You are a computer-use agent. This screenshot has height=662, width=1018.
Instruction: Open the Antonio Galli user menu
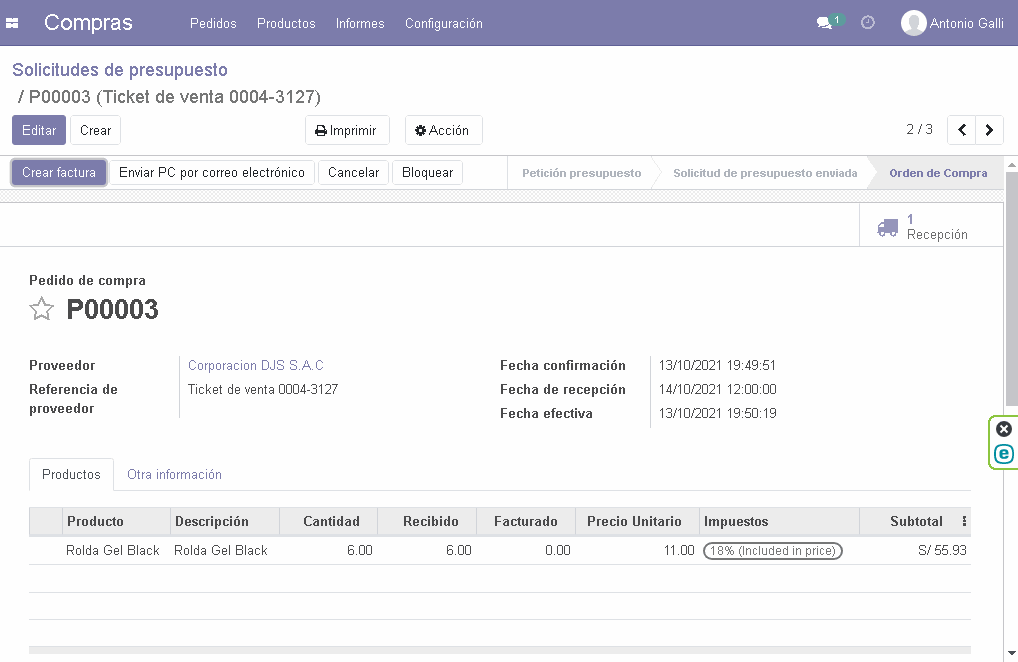[x=952, y=23]
